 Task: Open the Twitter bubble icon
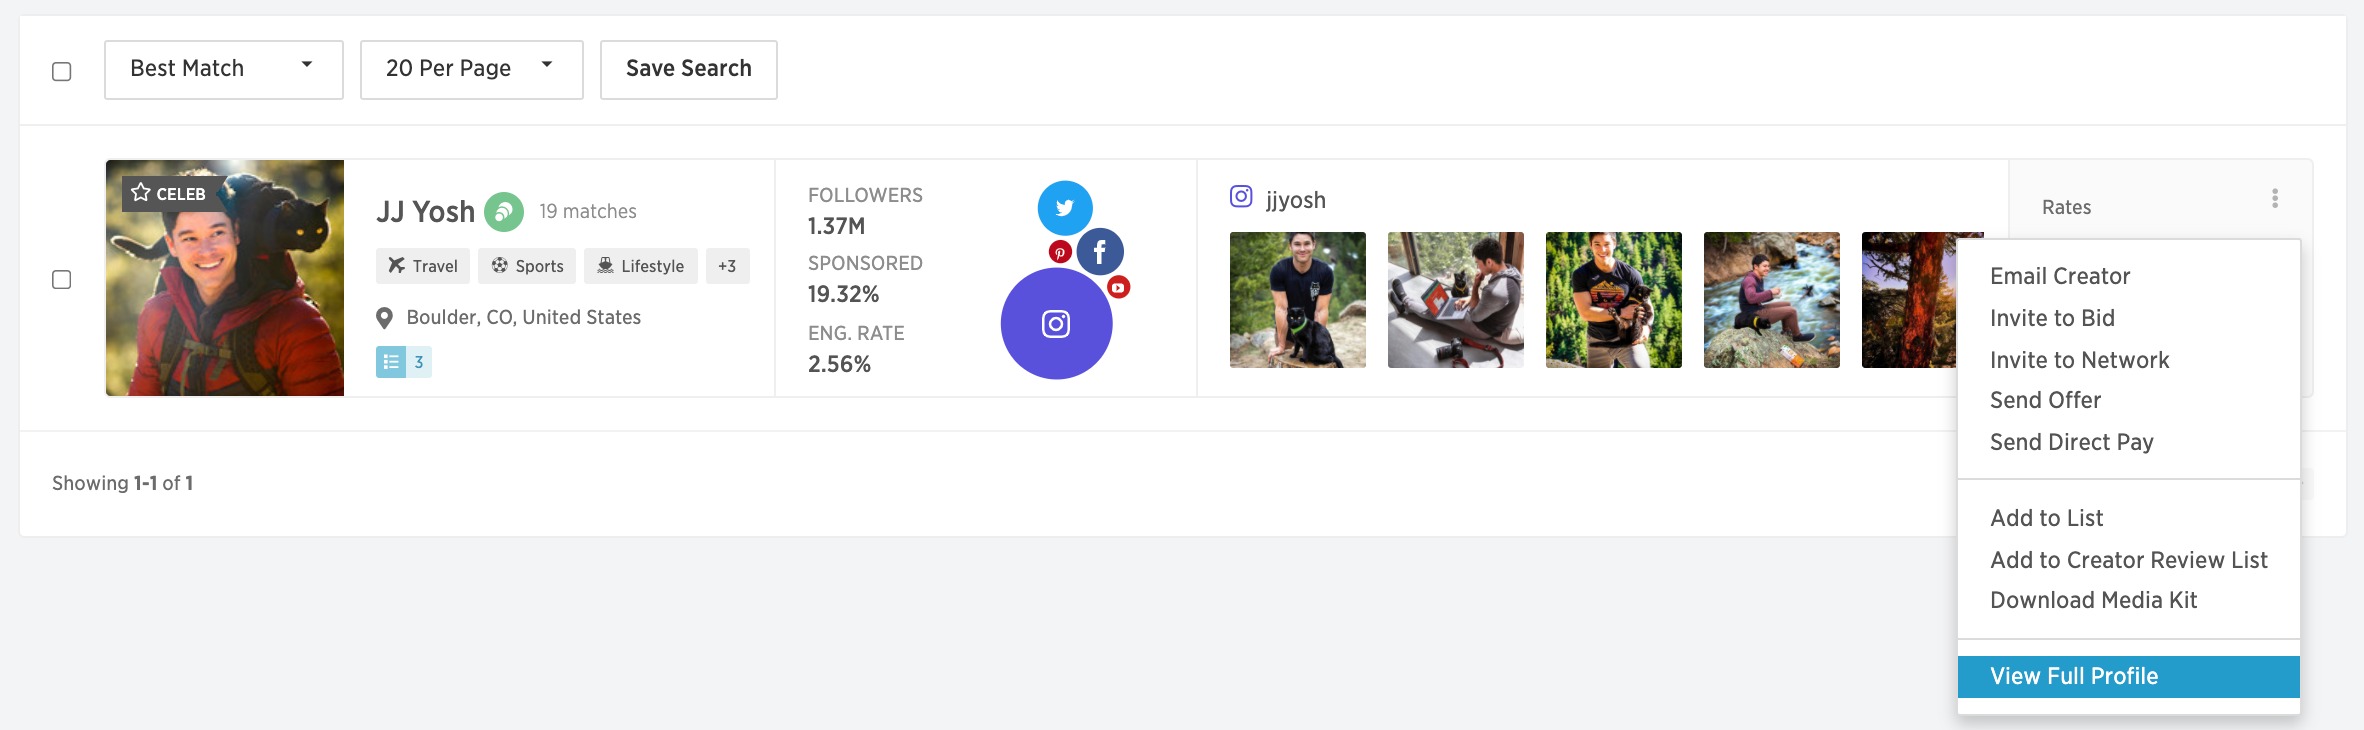1065,208
